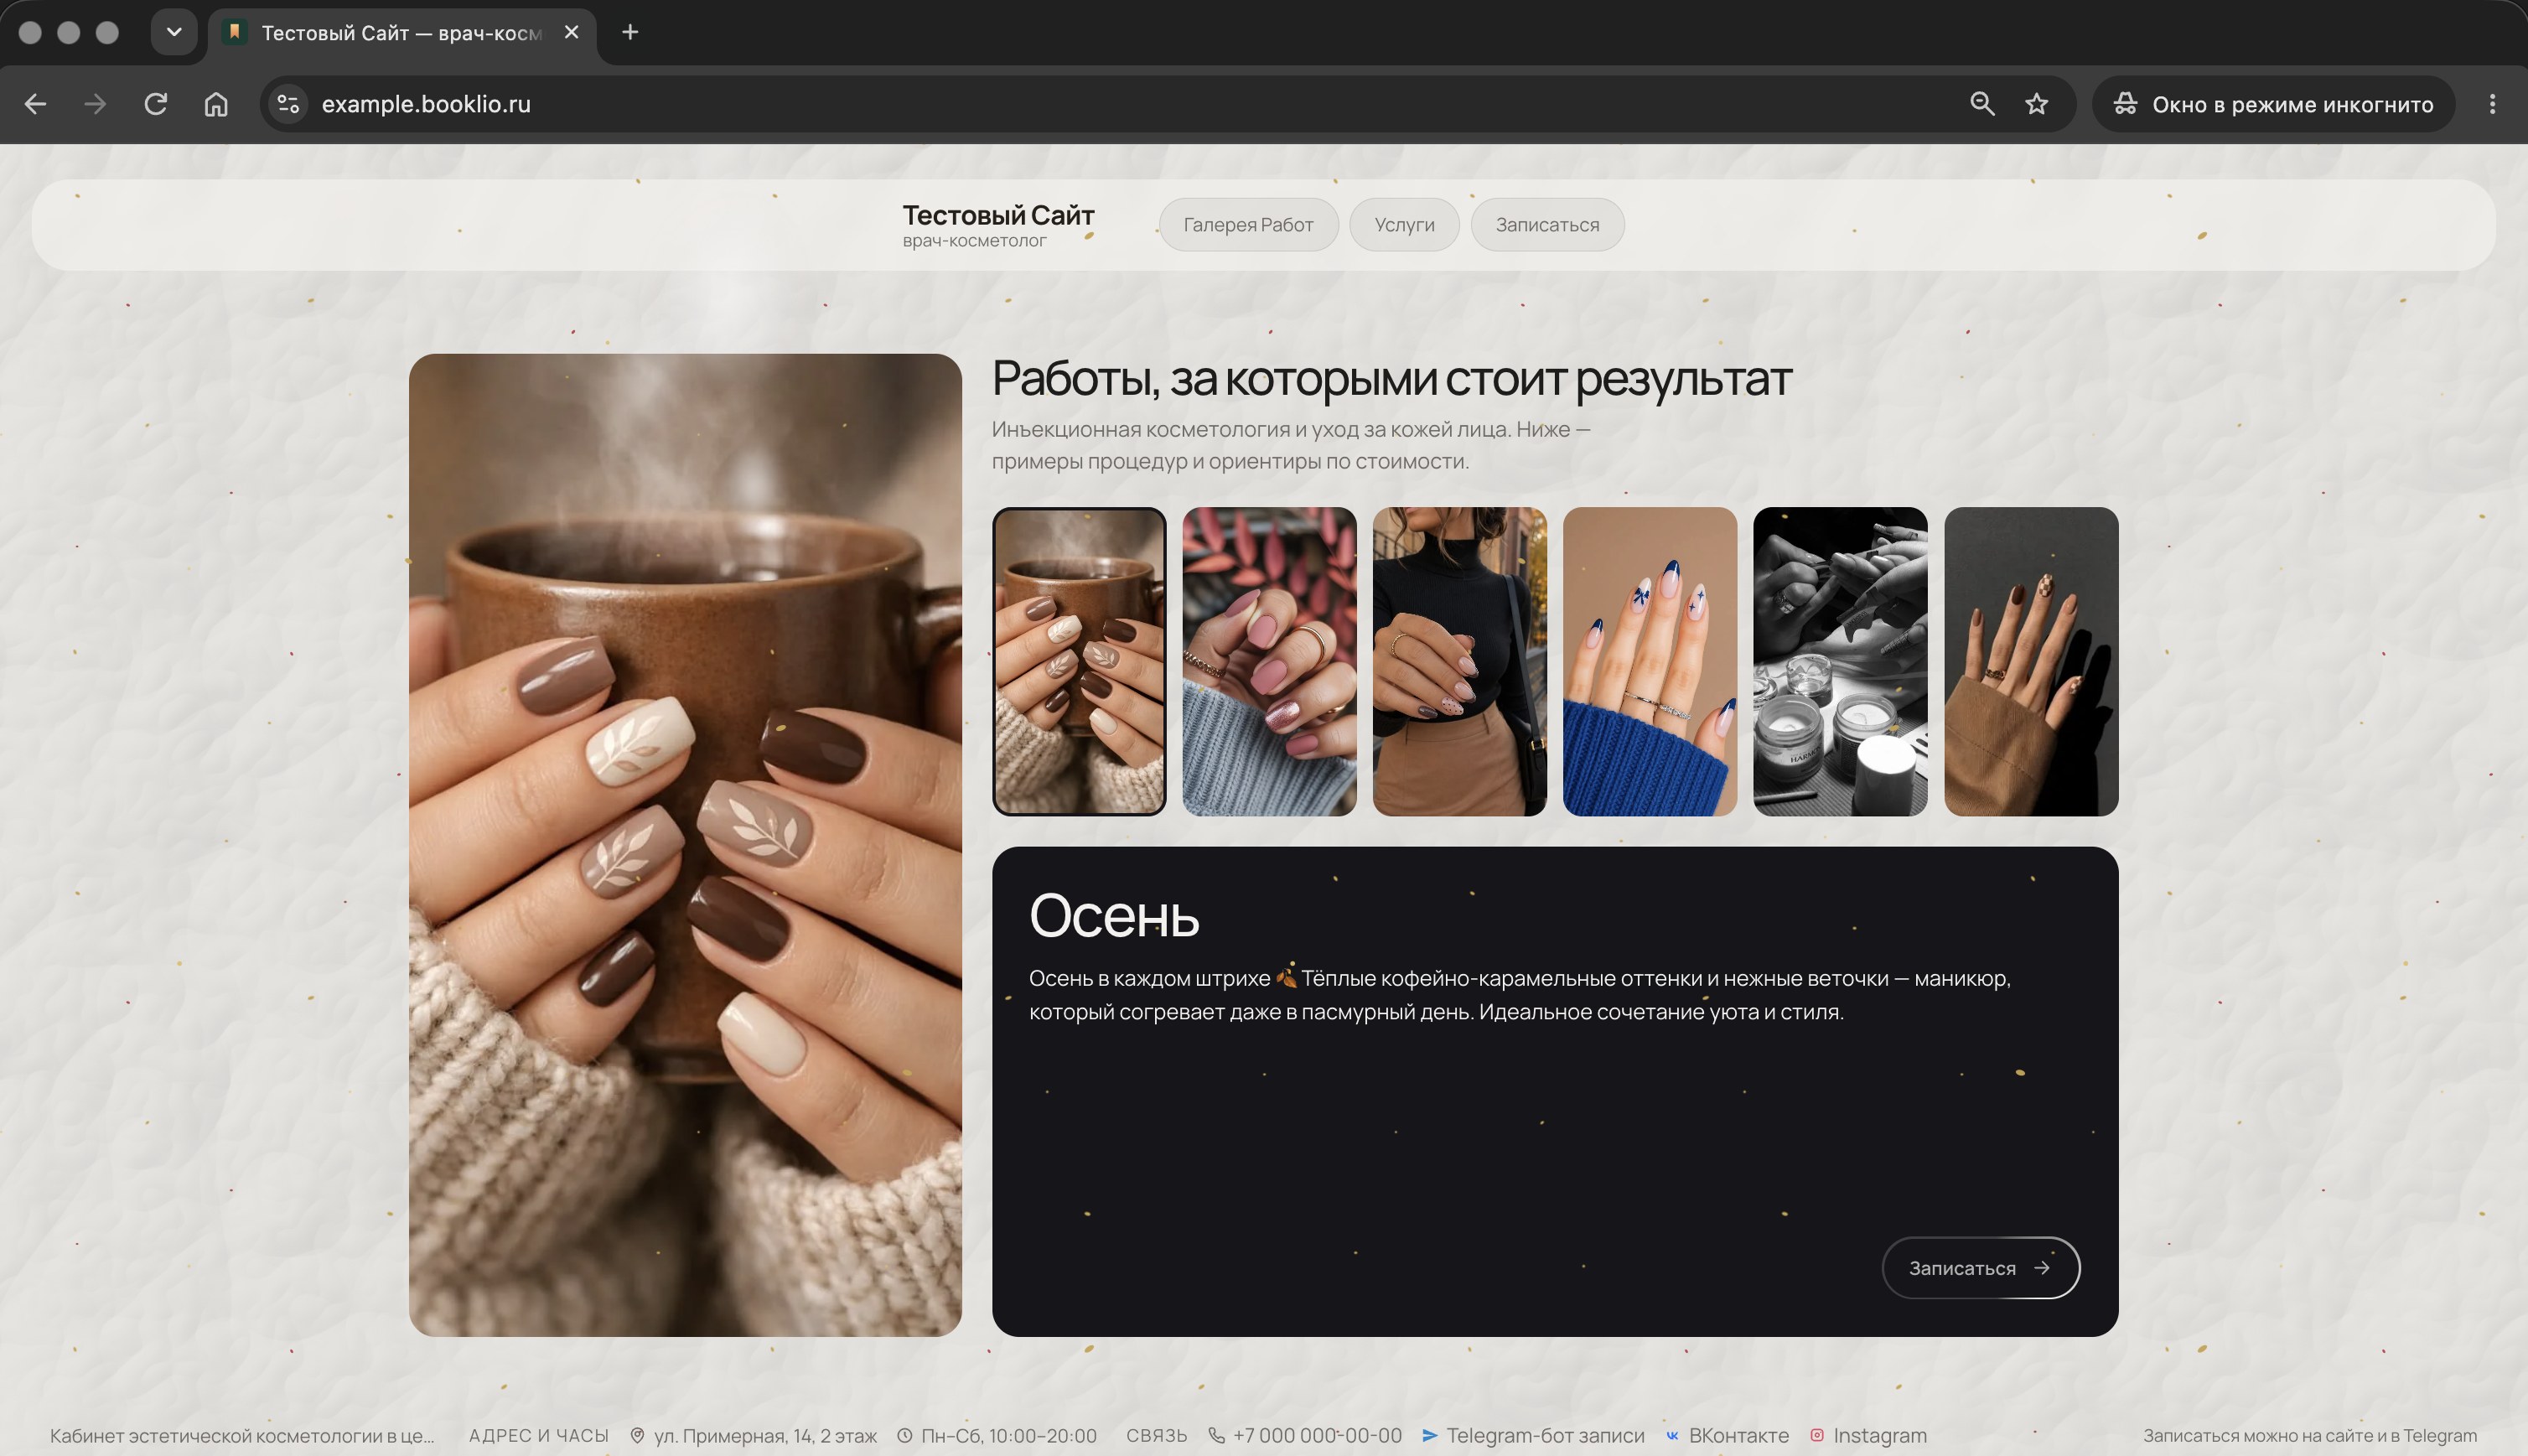
Task: Open a new tab with plus button
Action: click(630, 32)
